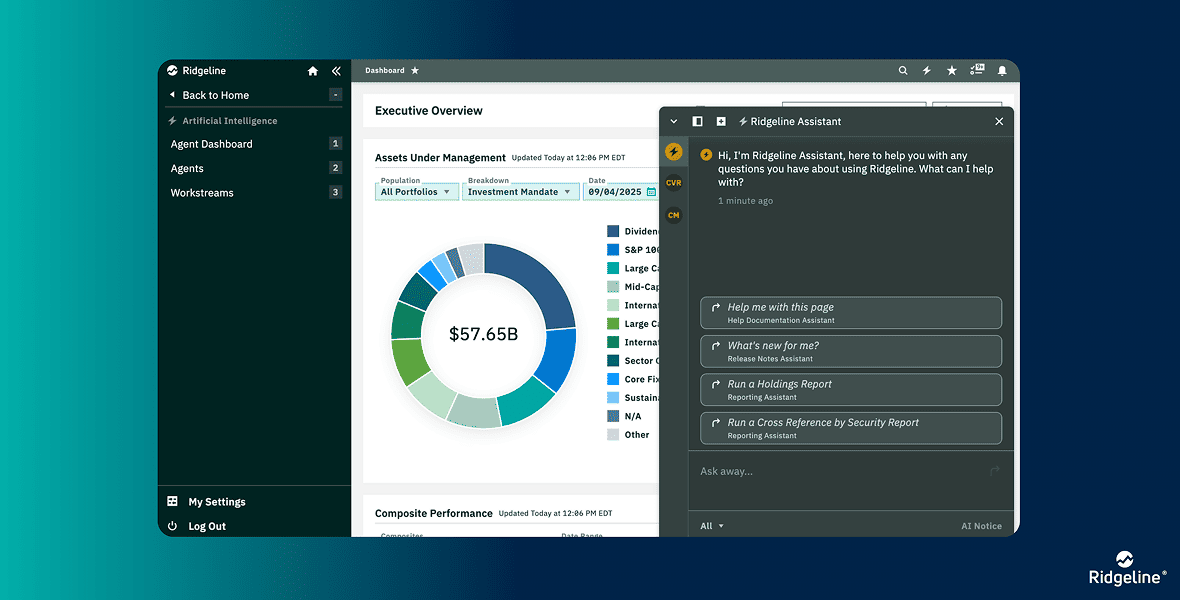The image size is (1180, 600).
Task: Click Log Out
Action: click(x=207, y=526)
